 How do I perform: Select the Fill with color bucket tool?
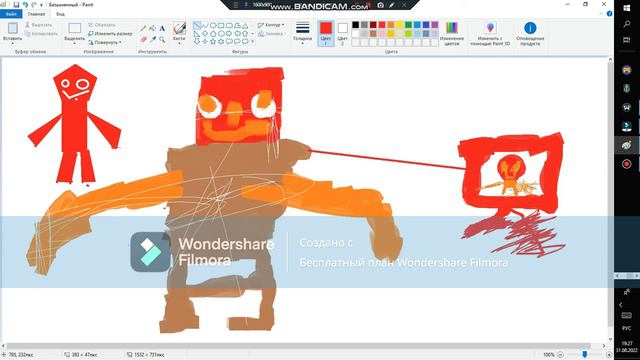153,28
